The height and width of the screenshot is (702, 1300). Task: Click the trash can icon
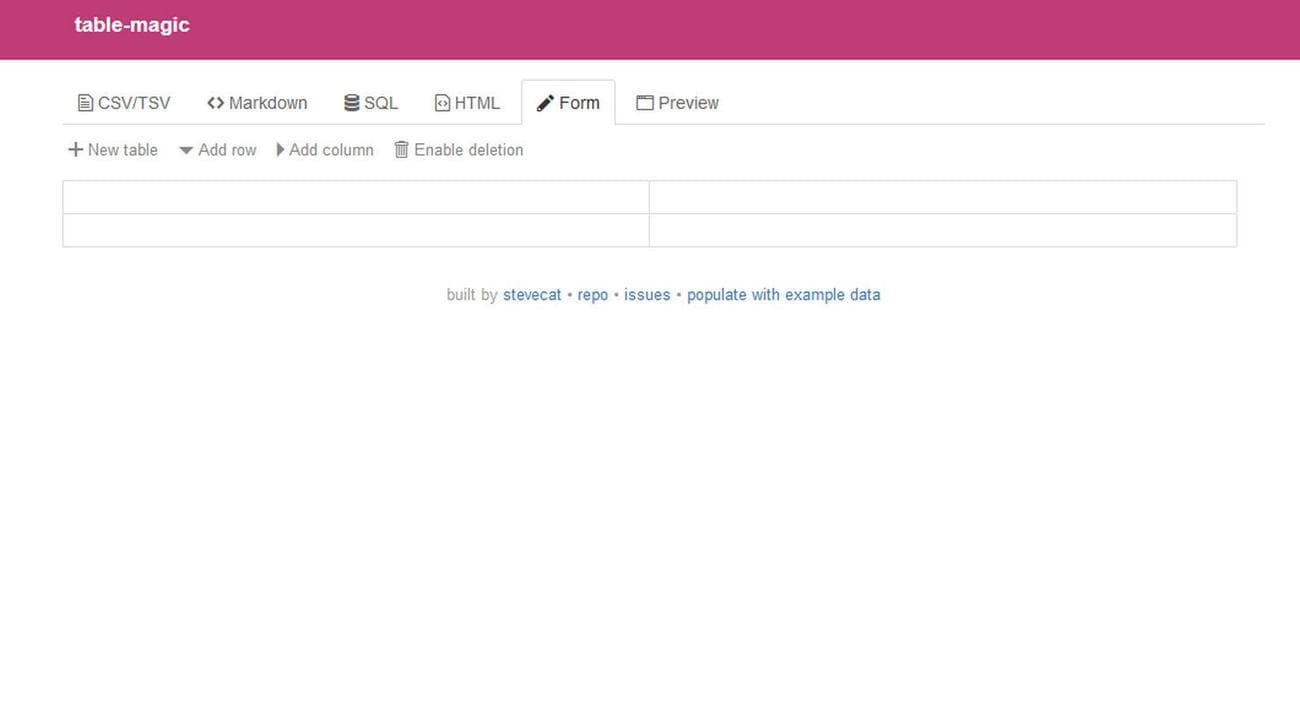click(x=401, y=150)
